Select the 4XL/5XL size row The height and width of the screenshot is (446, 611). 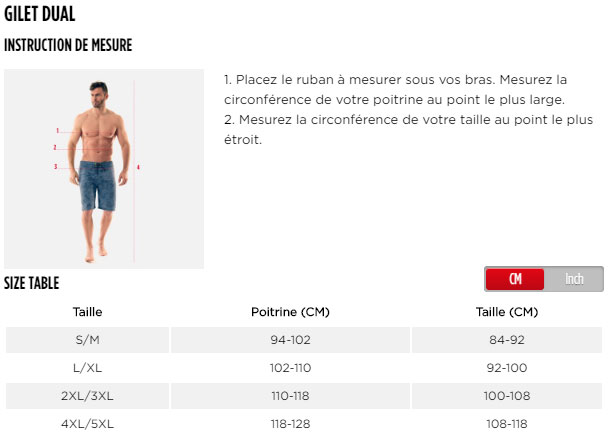[x=88, y=424]
